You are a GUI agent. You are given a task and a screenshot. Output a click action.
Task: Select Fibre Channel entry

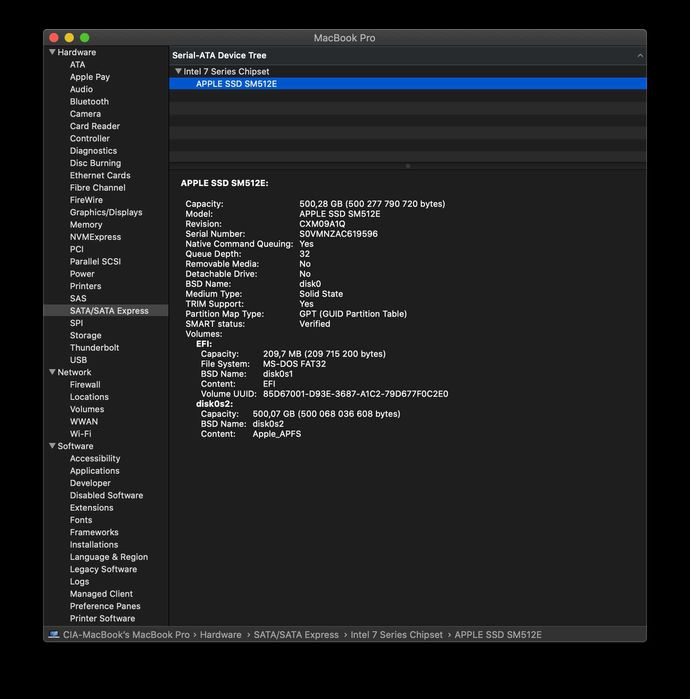(98, 188)
